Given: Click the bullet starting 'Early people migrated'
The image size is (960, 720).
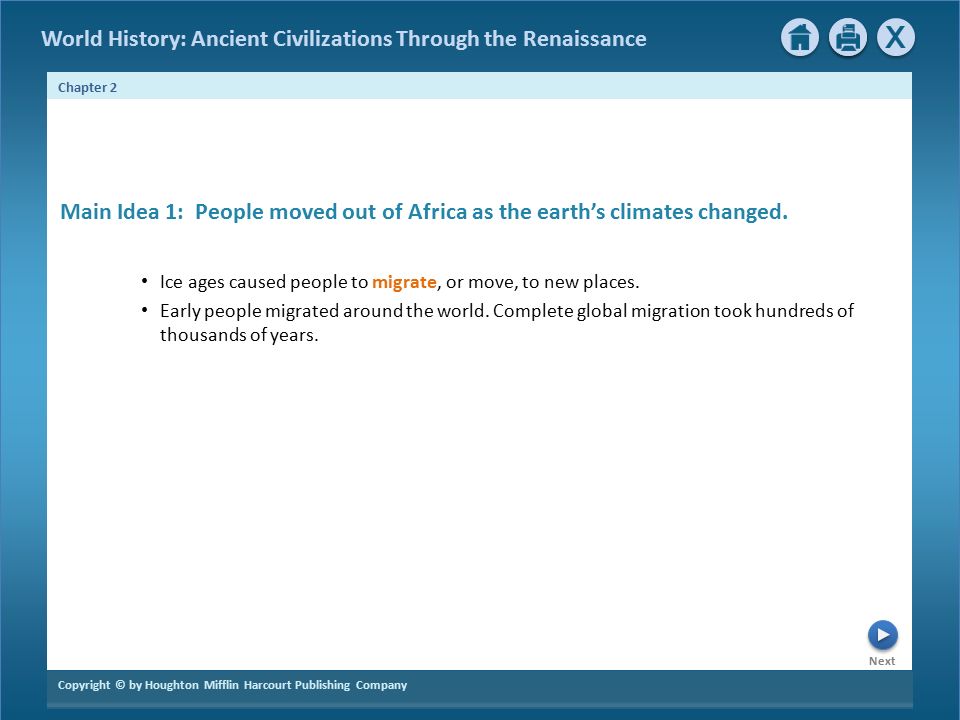Looking at the screenshot, I should point(506,323).
